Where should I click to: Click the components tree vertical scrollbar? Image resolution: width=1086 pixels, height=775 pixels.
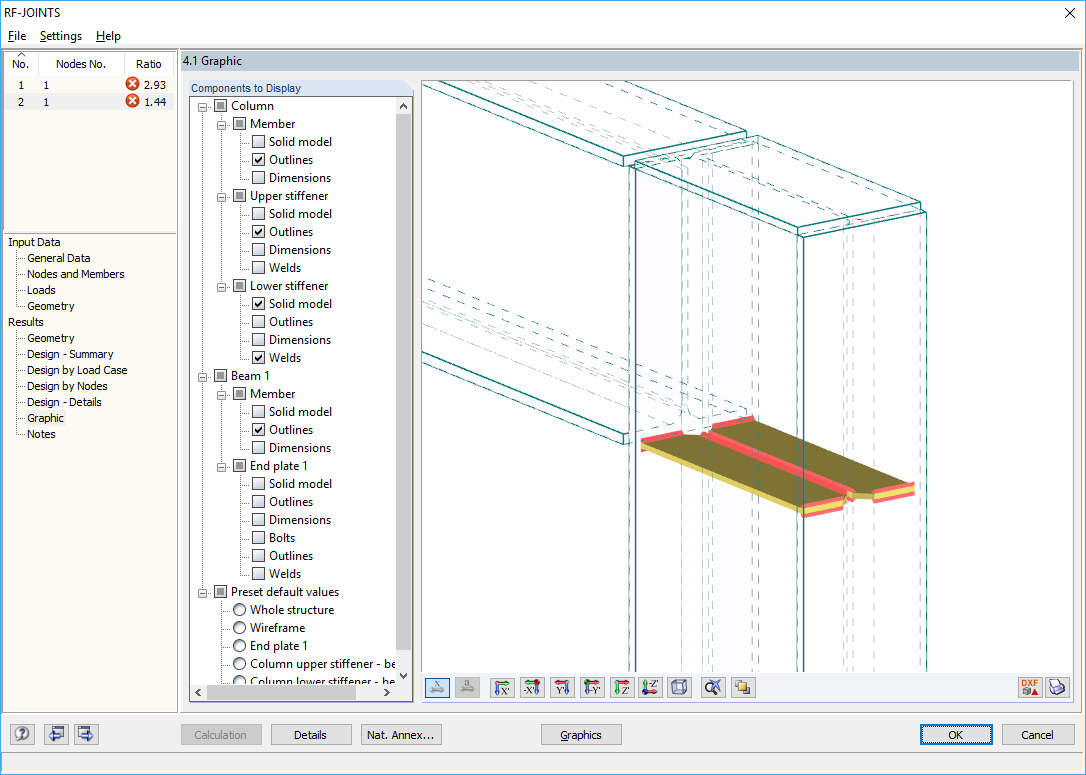tap(404, 381)
